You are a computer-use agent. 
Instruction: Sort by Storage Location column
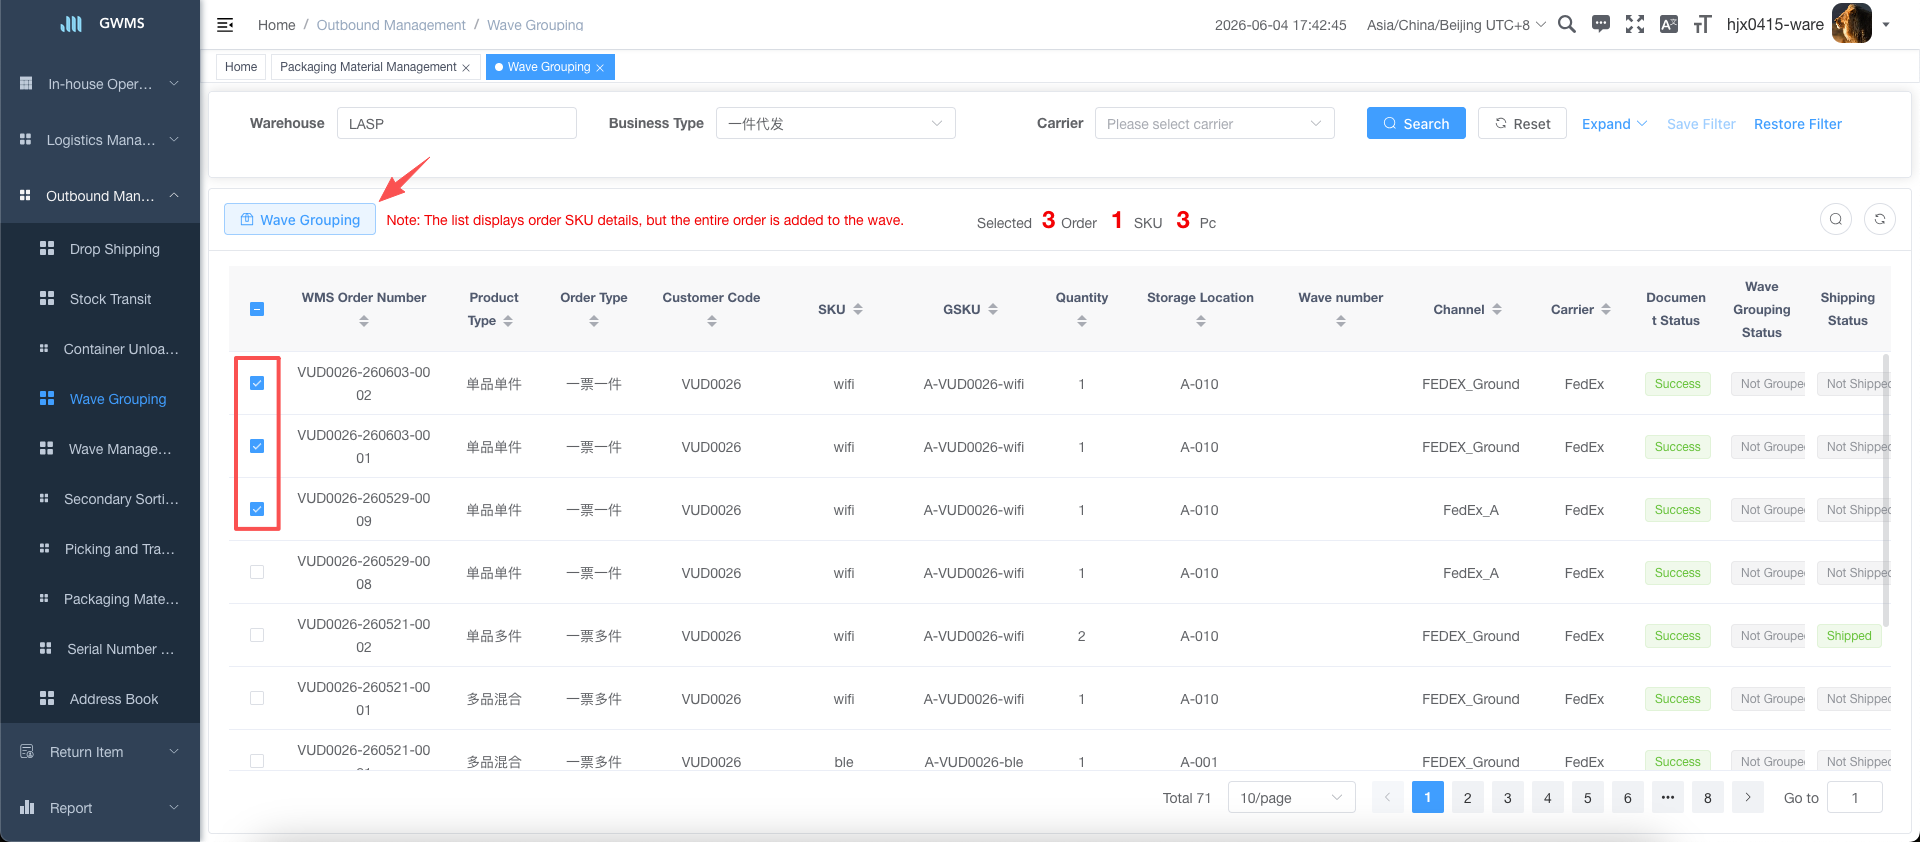click(1200, 321)
